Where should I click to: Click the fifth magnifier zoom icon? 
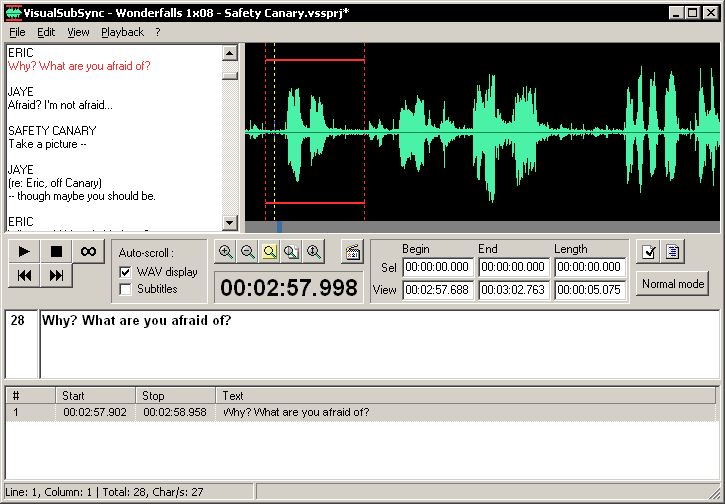314,252
